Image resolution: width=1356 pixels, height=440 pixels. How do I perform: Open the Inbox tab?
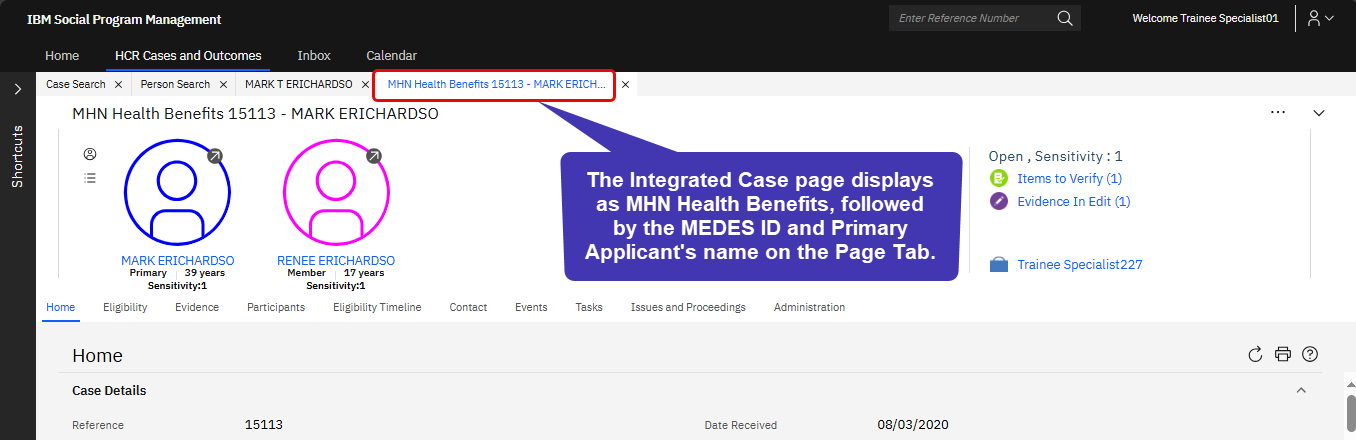pyautogui.click(x=314, y=56)
